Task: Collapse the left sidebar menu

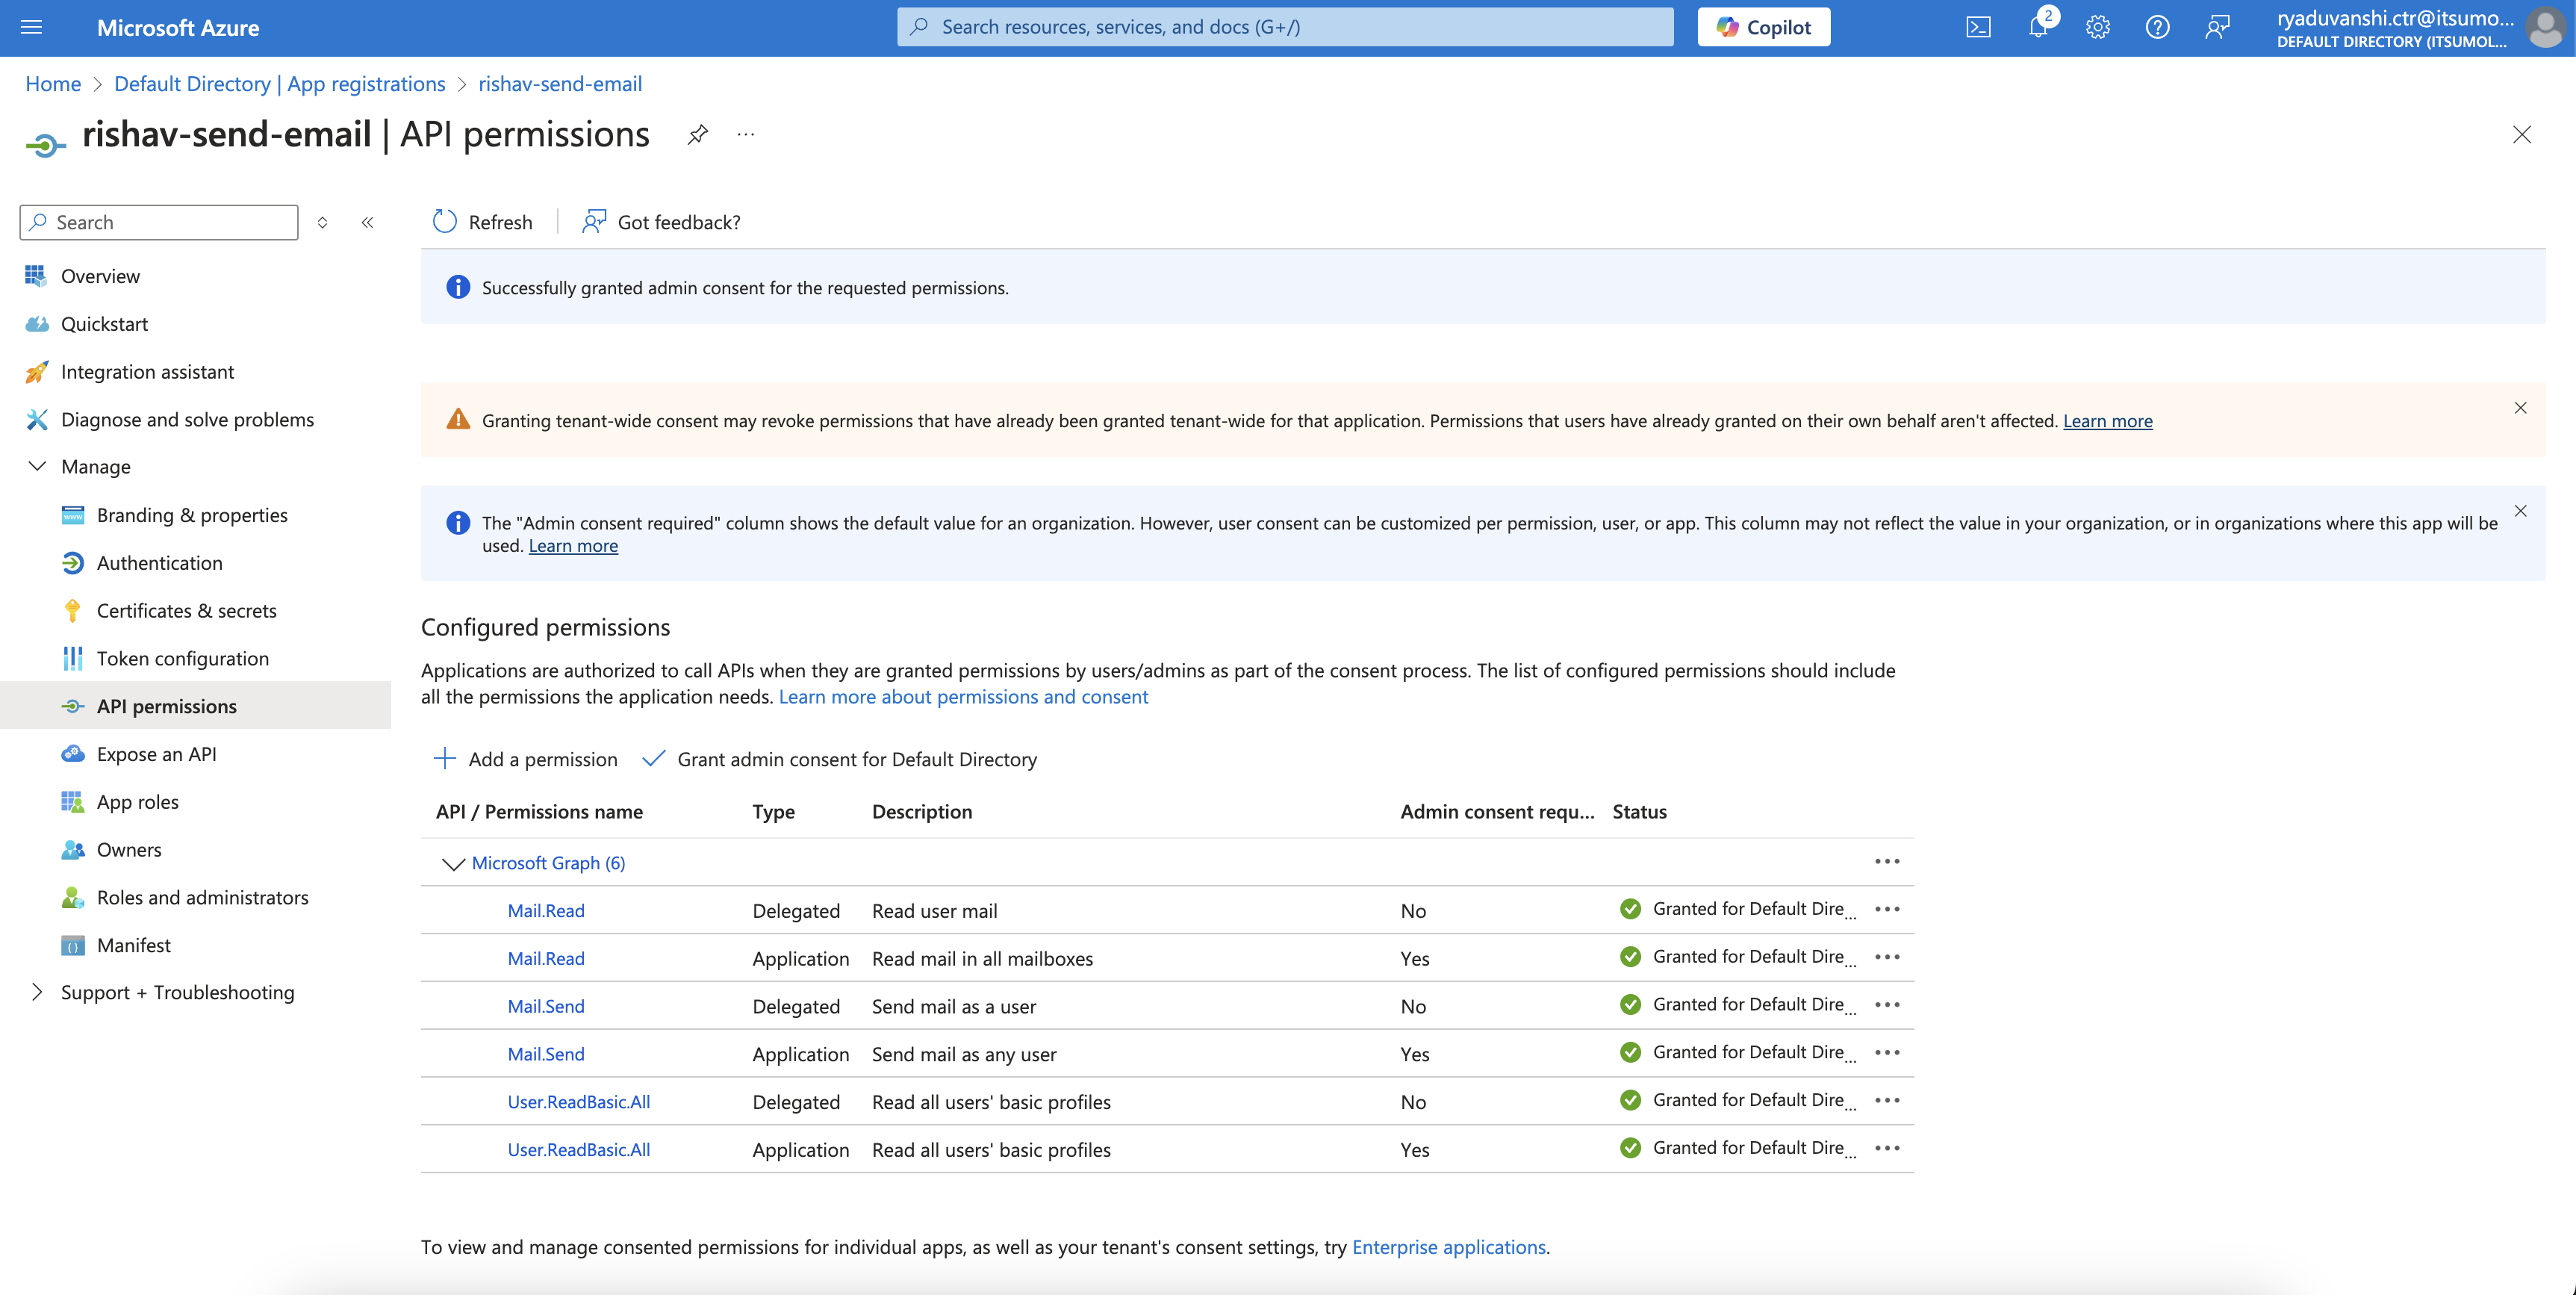Action: (x=367, y=222)
